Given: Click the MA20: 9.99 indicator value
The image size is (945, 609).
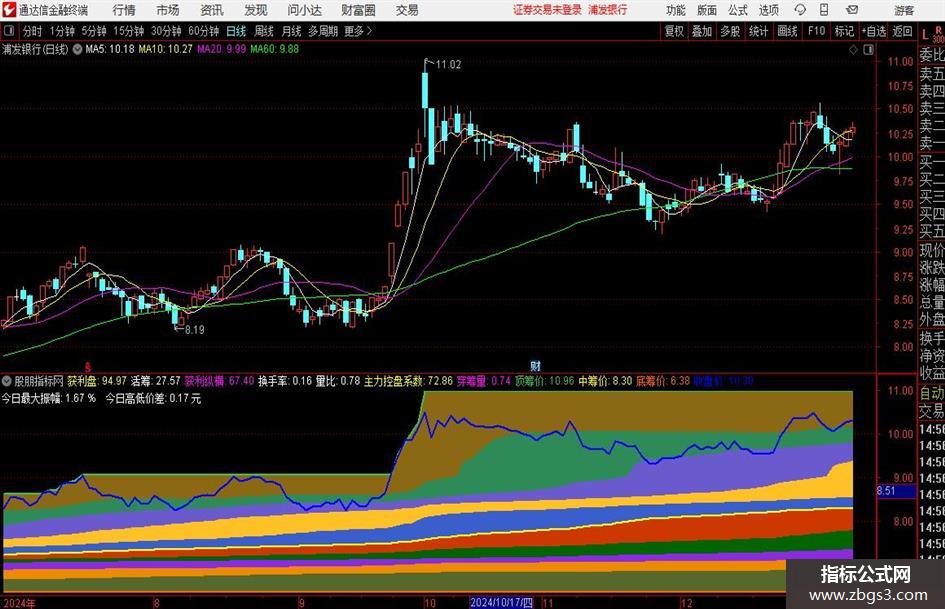Looking at the screenshot, I should click(x=221, y=49).
